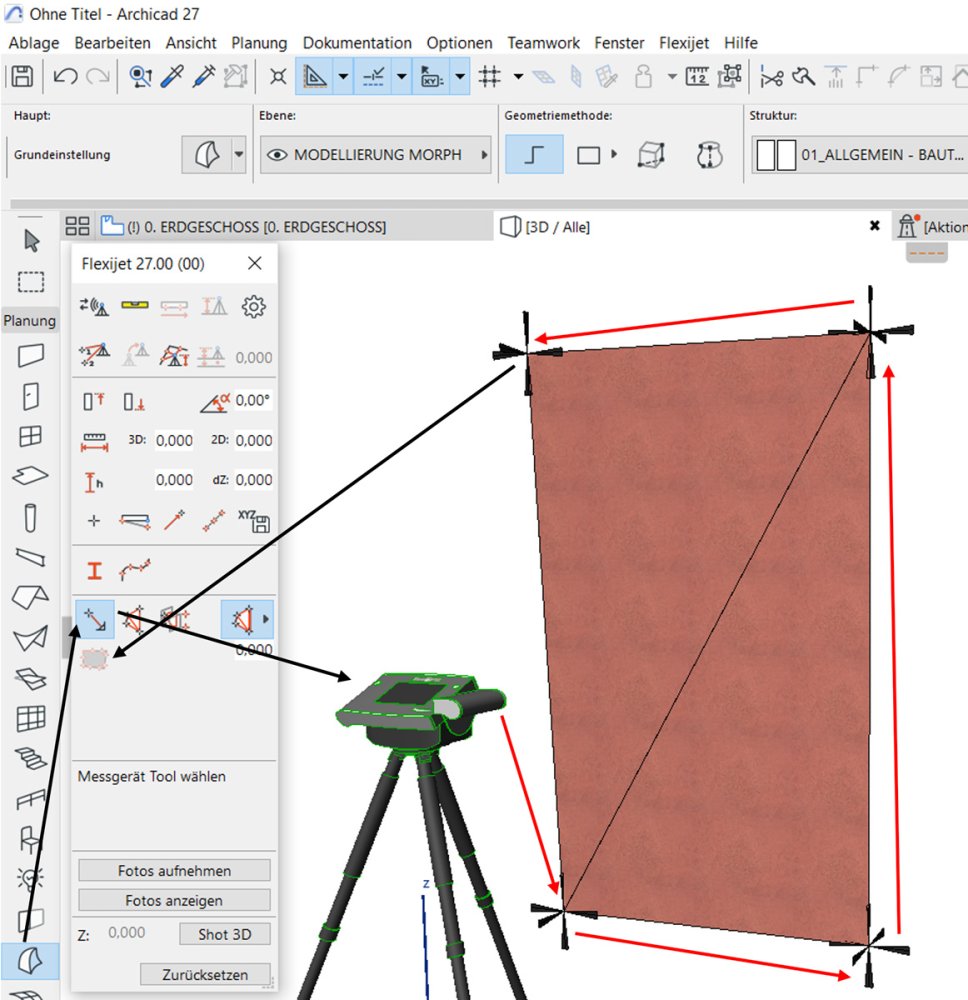Select box geometry method
Image resolution: width=968 pixels, height=1000 pixels.
(650, 155)
